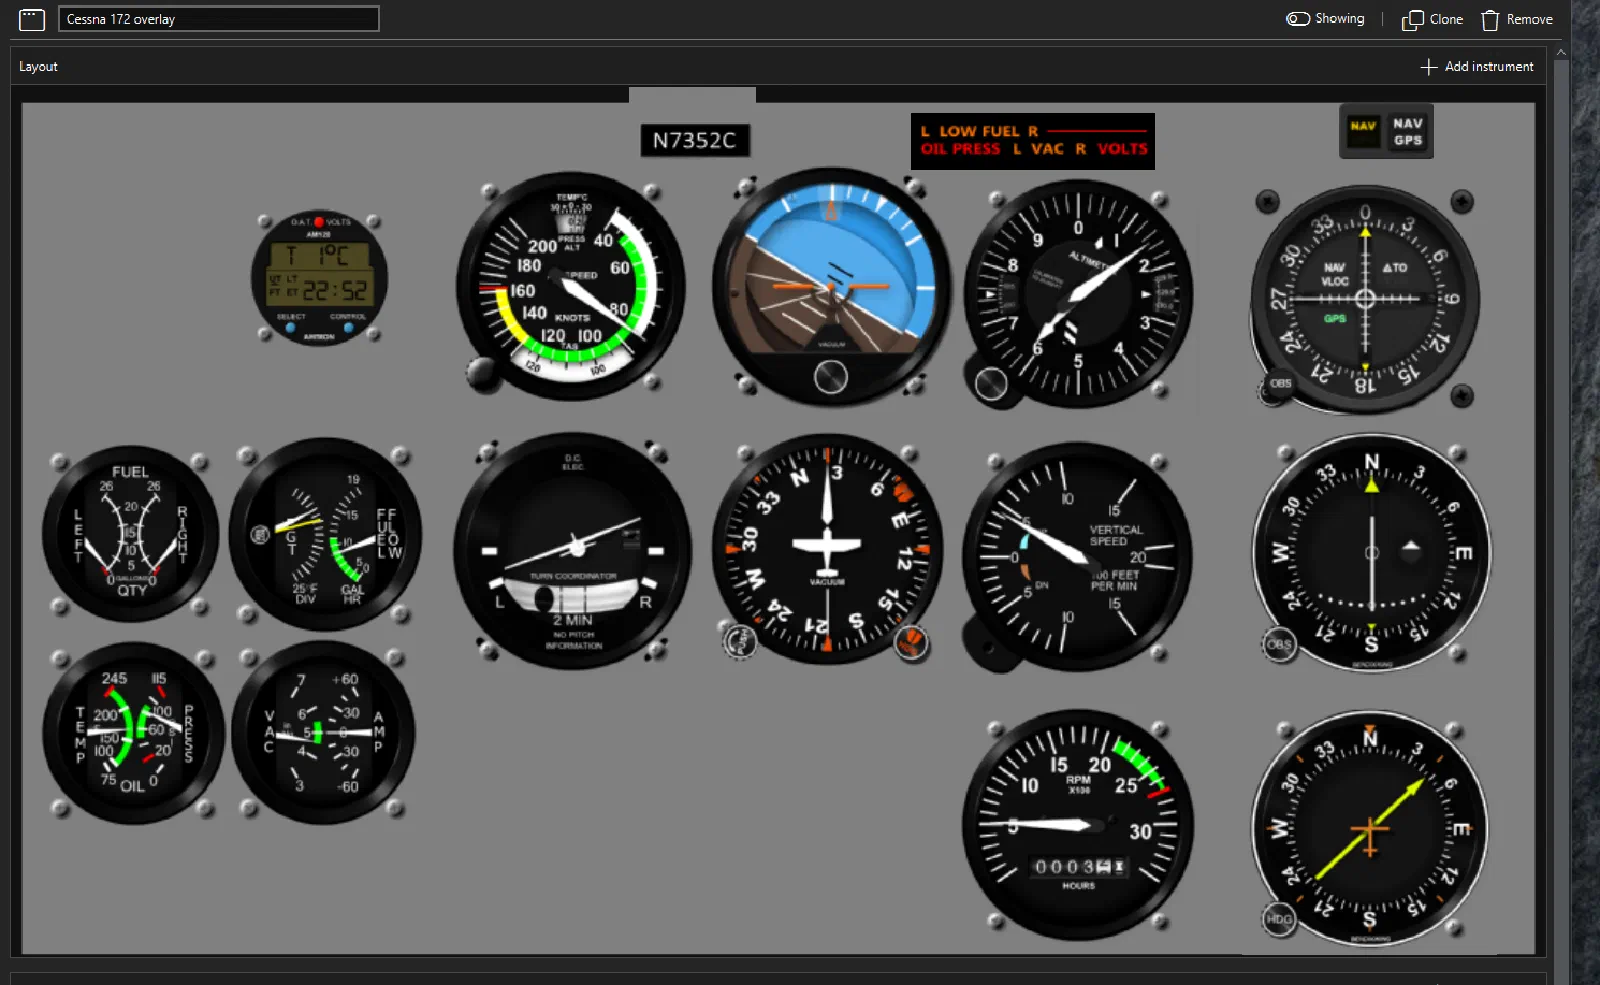1600x985 pixels.
Task: Click the OBS knob on the CDI
Action: 1279,384
